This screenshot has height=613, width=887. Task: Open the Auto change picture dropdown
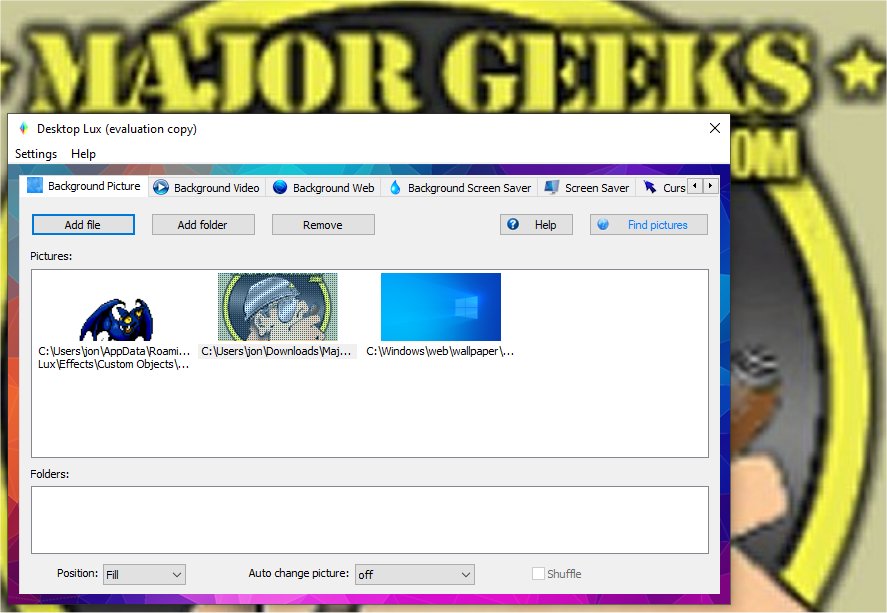click(414, 574)
